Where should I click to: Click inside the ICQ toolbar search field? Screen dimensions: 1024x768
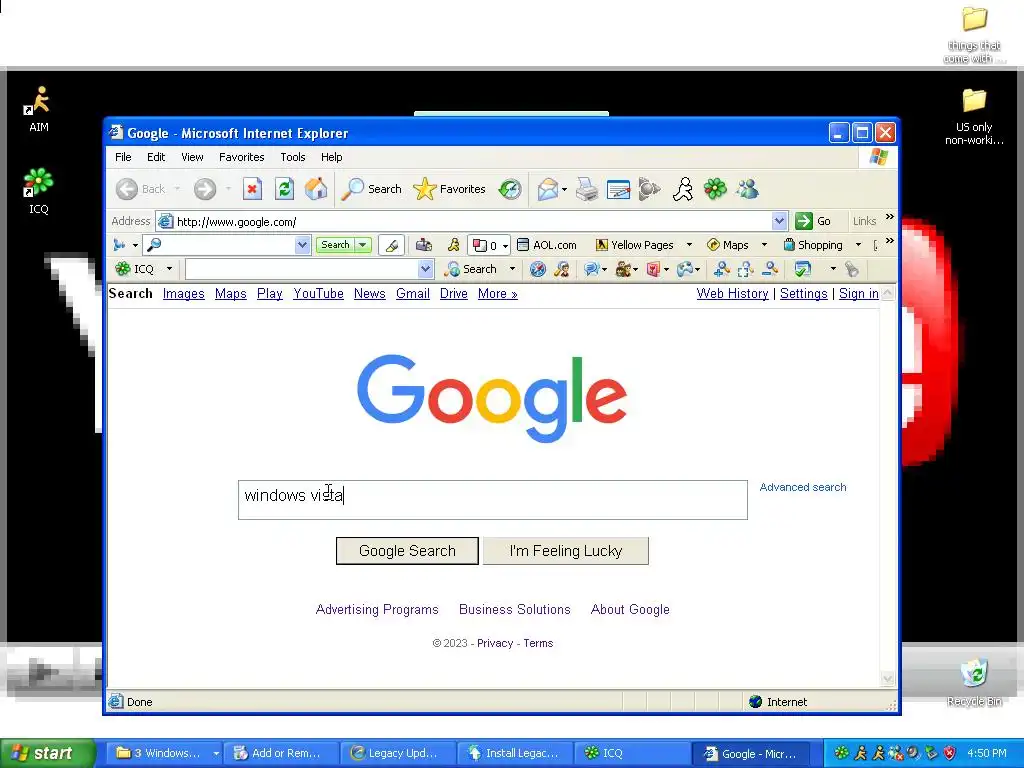point(301,269)
